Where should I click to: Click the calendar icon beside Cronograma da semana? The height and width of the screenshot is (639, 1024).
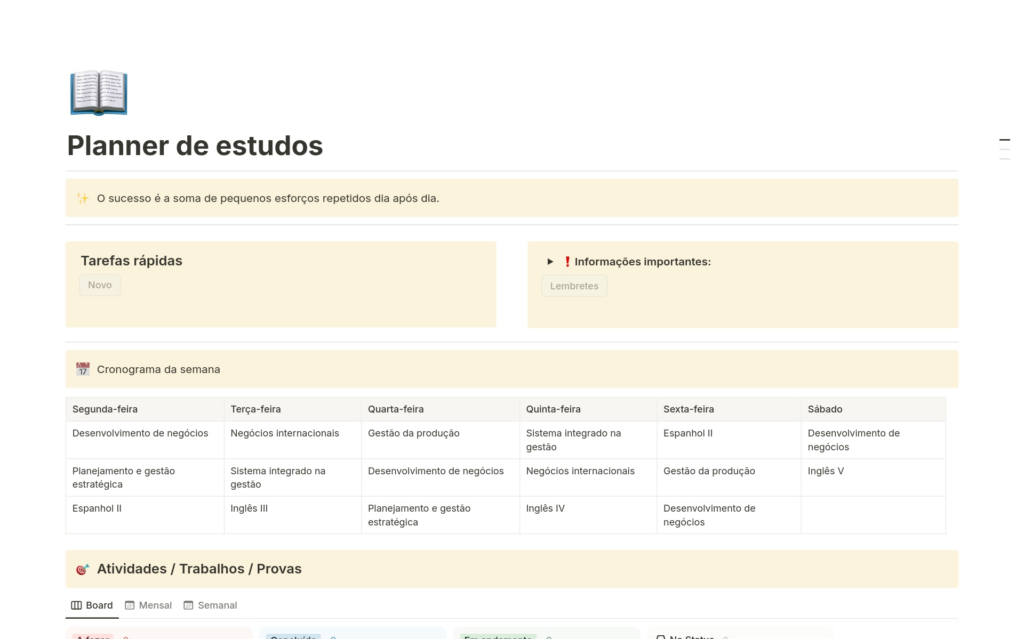pos(82,369)
